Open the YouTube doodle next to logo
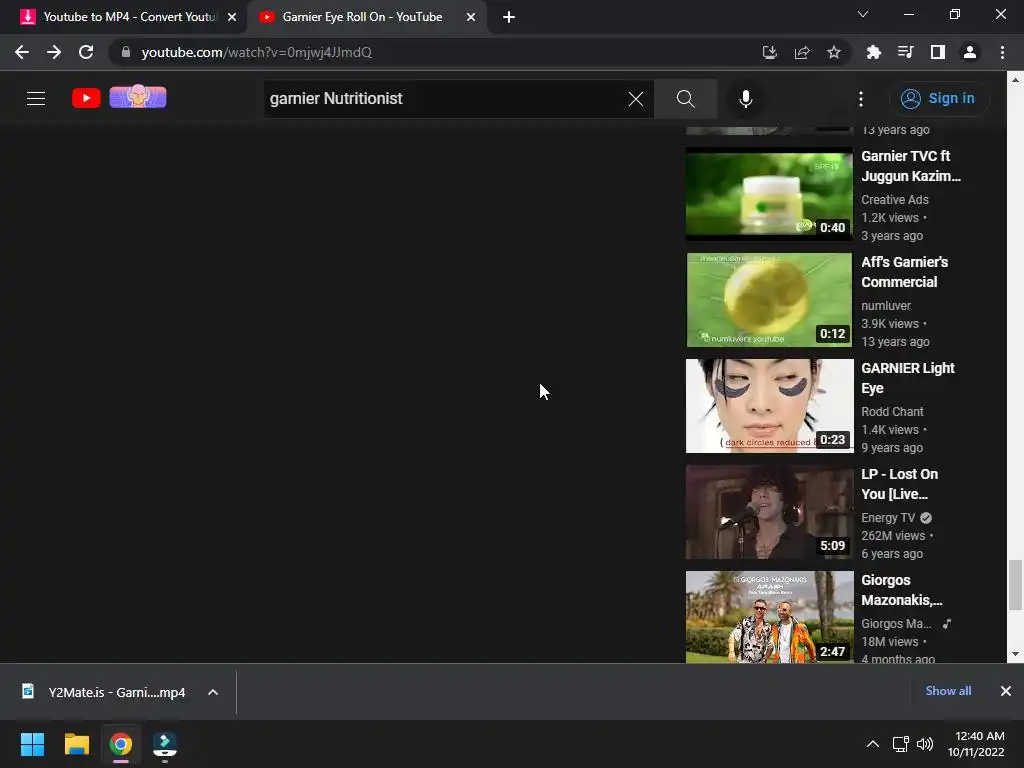Image resolution: width=1024 pixels, height=768 pixels. (138, 97)
